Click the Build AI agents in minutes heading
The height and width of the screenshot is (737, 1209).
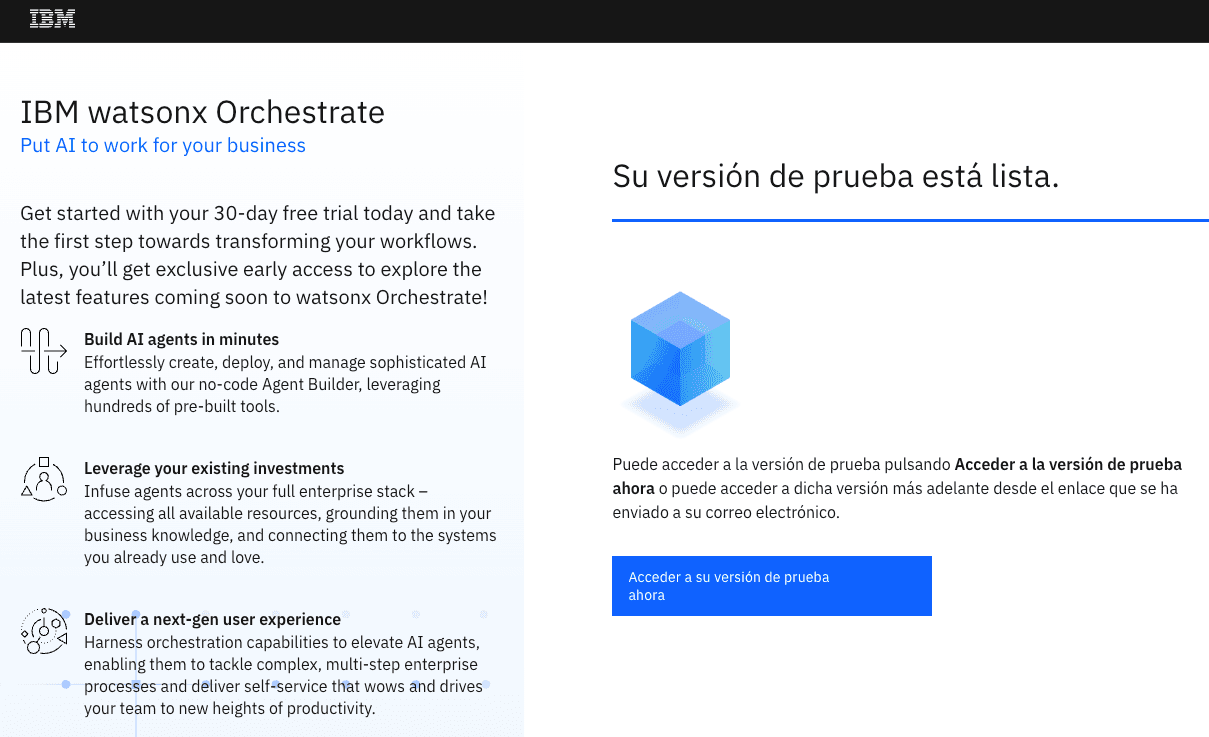(x=181, y=339)
